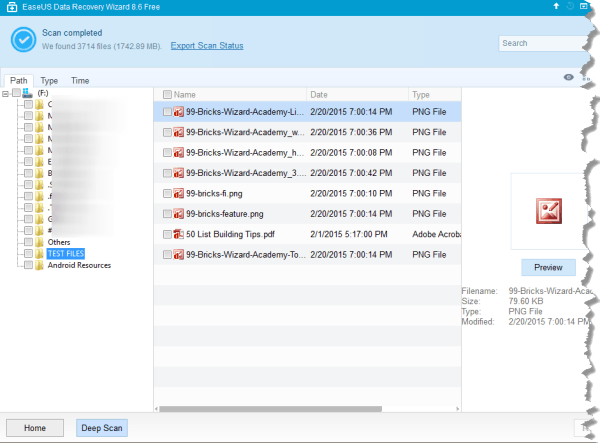Click the file list scroll right arrow

pos(458,409)
